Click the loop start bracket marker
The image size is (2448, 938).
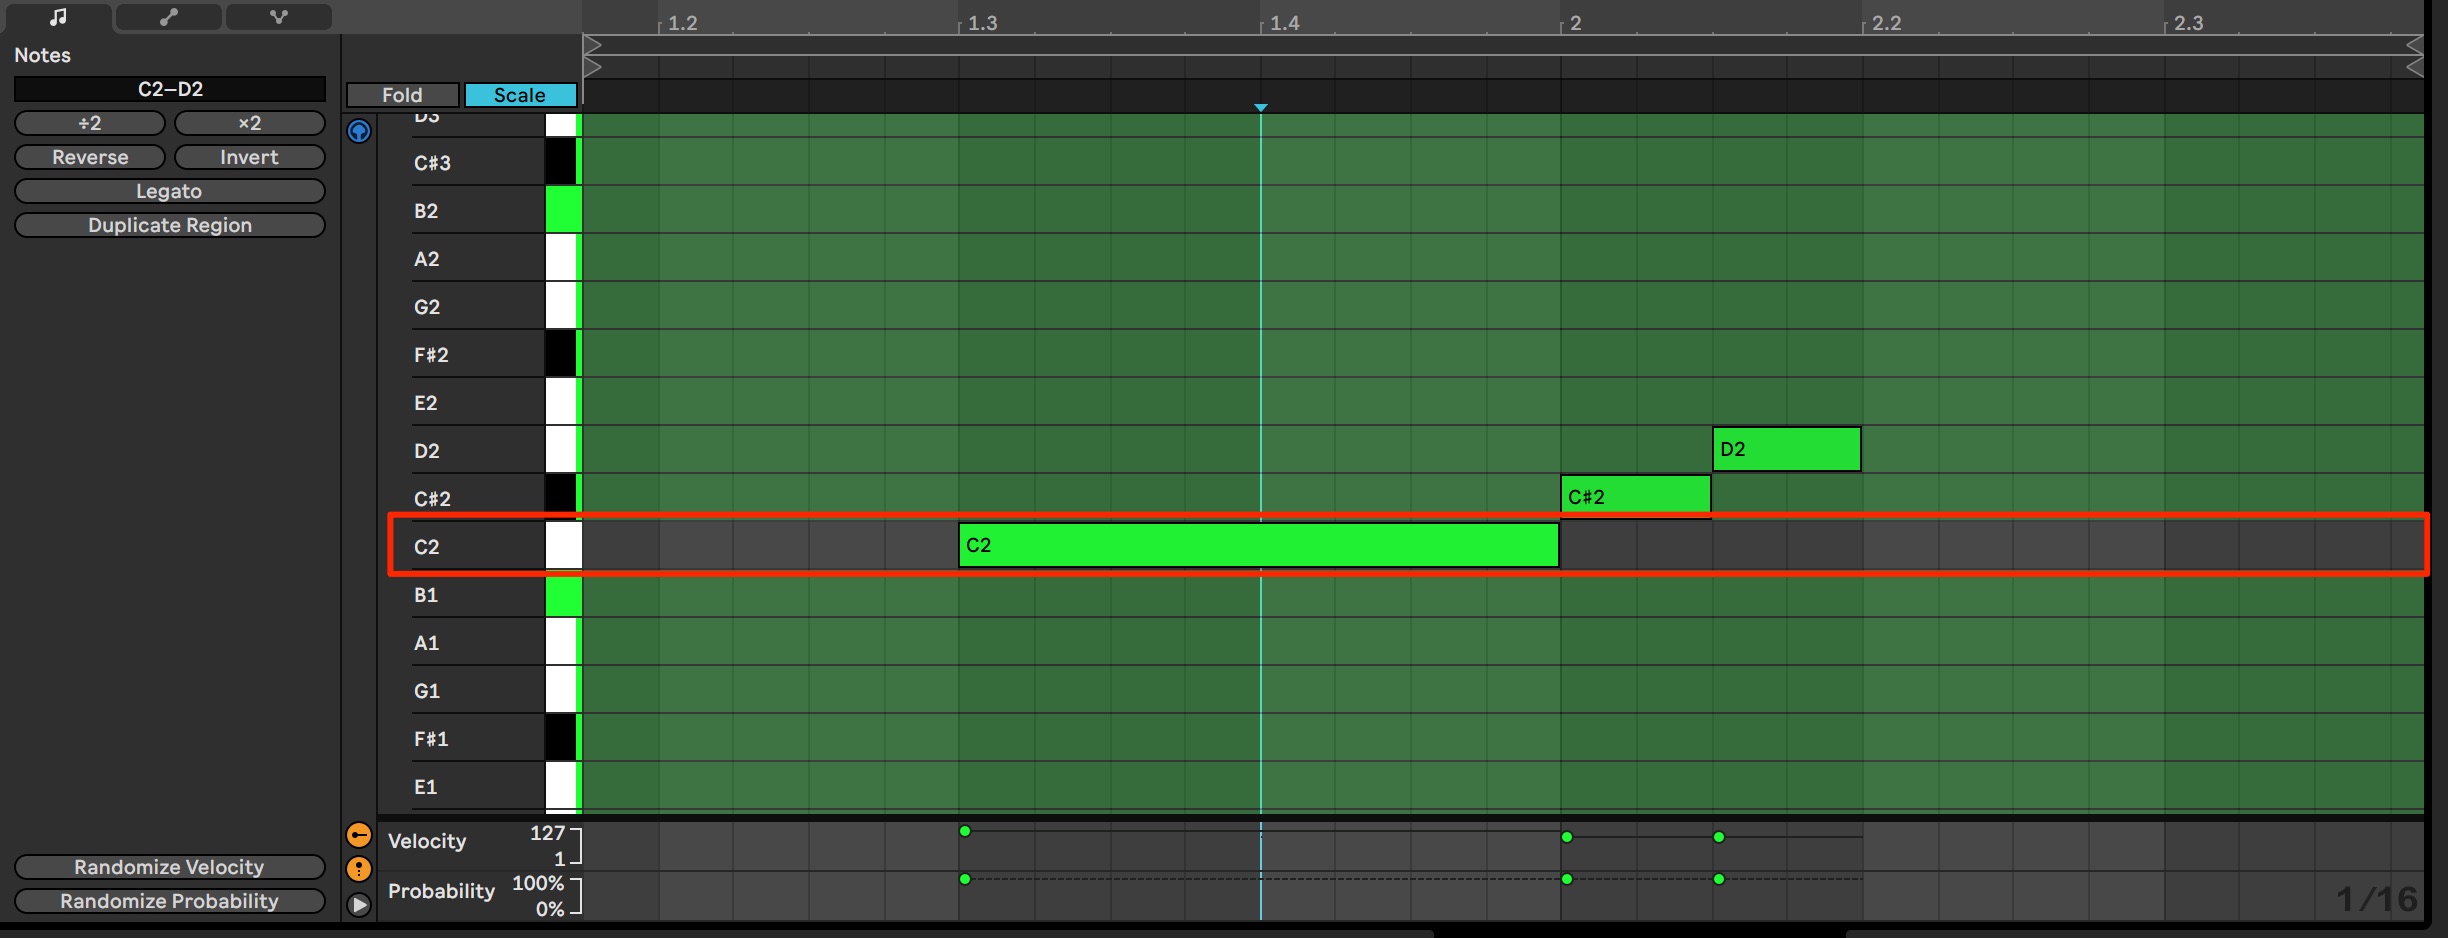coord(592,45)
